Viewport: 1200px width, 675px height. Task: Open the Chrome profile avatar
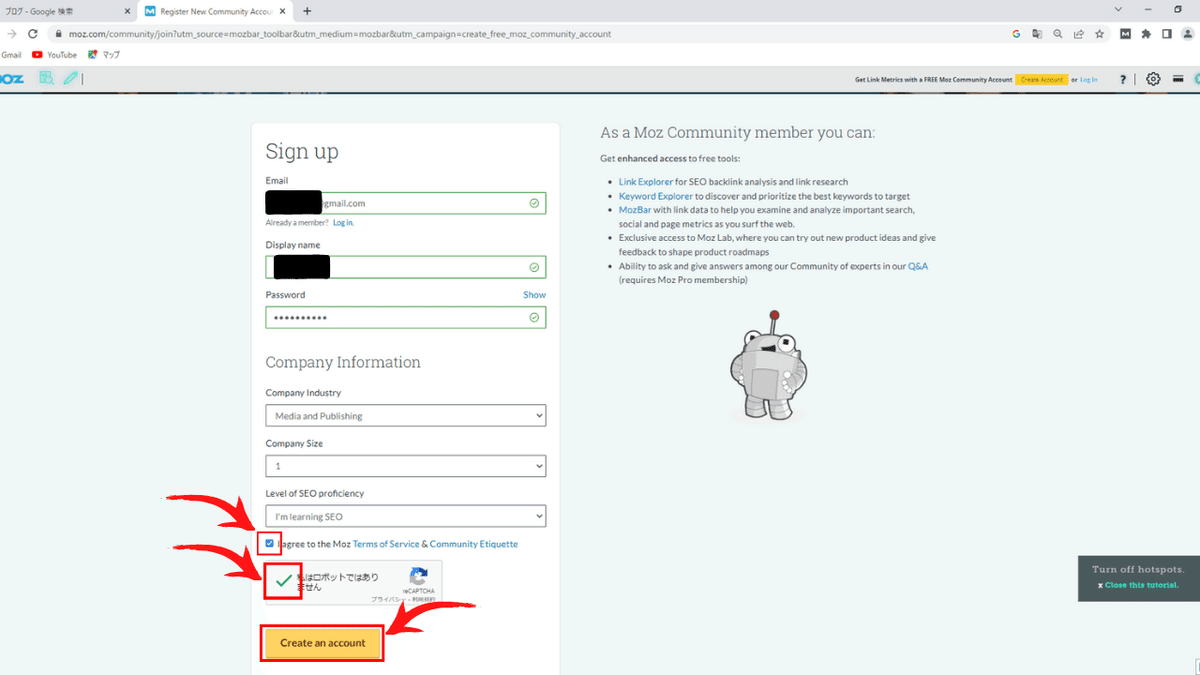pyautogui.click(x=1188, y=33)
